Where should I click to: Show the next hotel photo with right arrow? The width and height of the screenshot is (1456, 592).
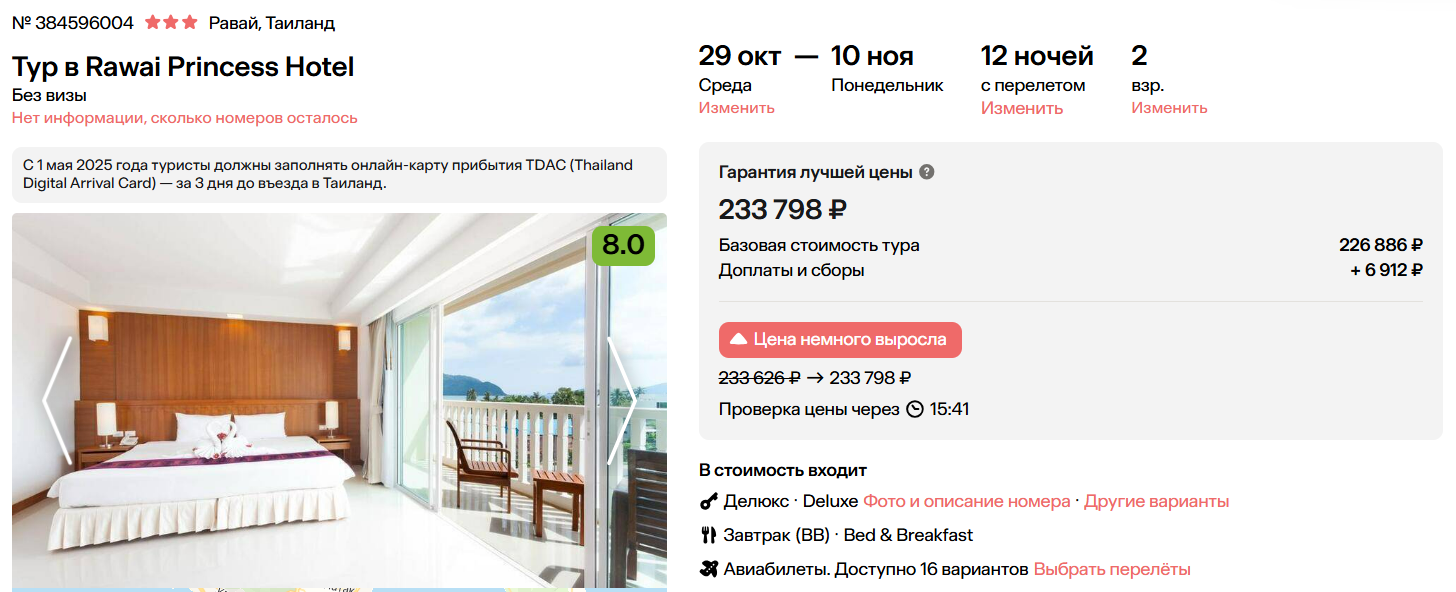coord(622,400)
